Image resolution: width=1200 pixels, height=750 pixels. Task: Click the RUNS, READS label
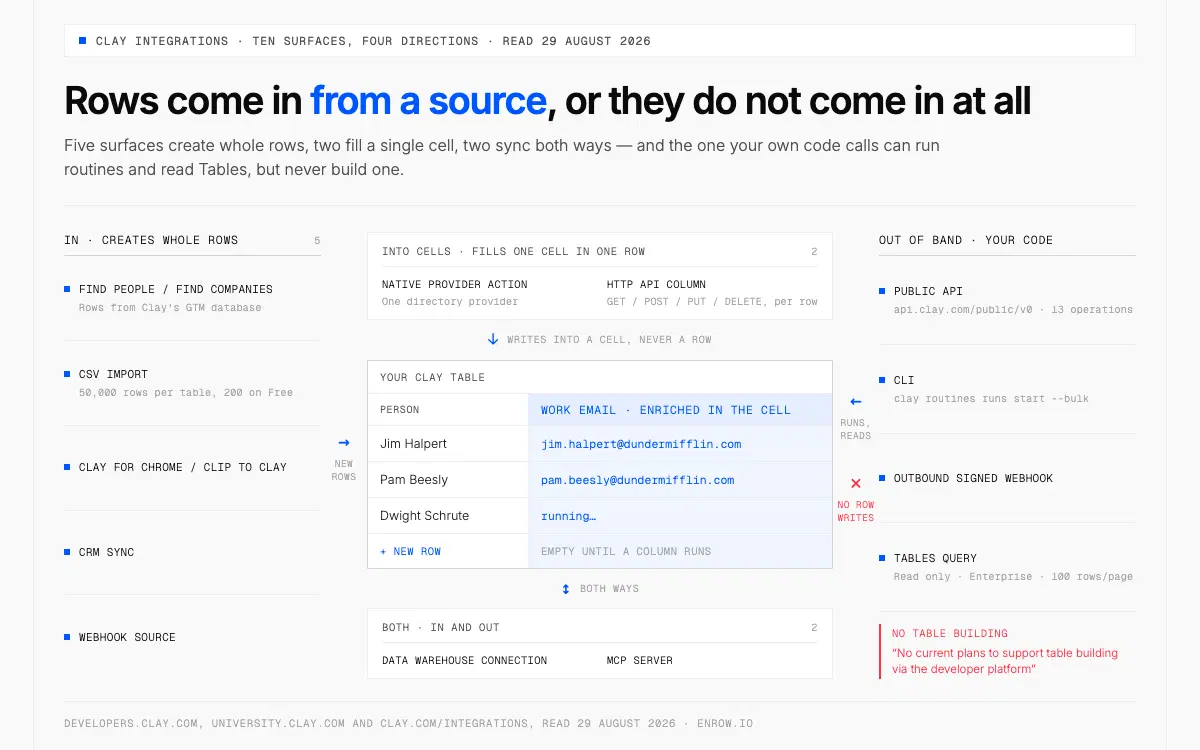pos(856,429)
